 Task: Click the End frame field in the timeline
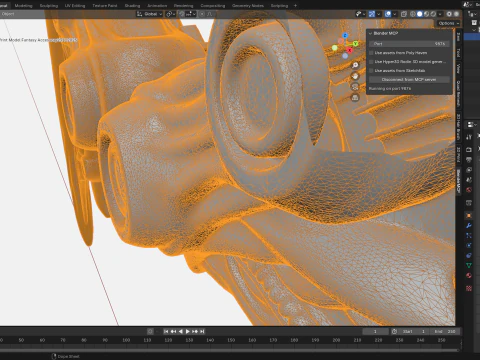click(445, 331)
